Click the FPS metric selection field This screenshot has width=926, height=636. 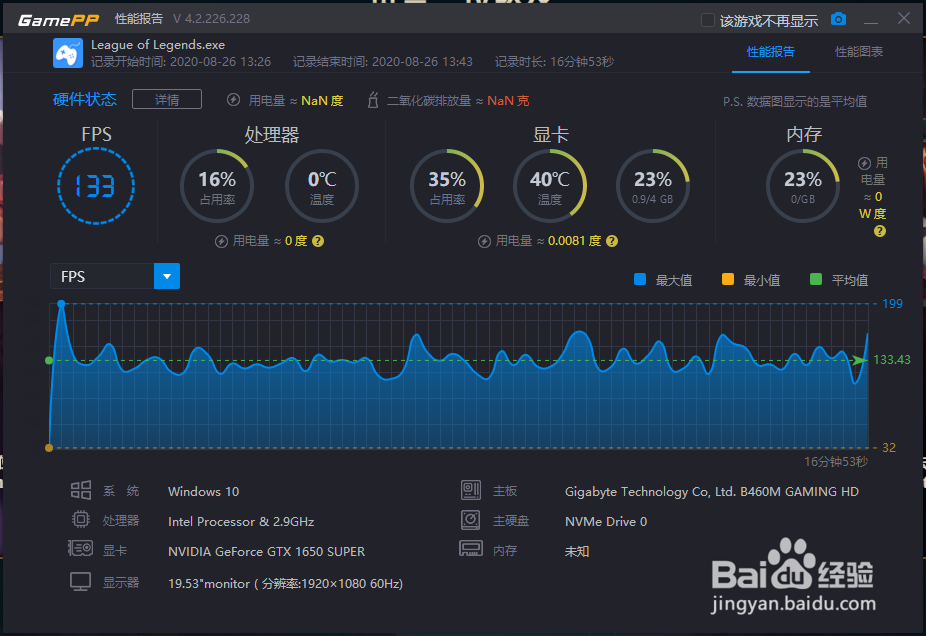coord(102,276)
